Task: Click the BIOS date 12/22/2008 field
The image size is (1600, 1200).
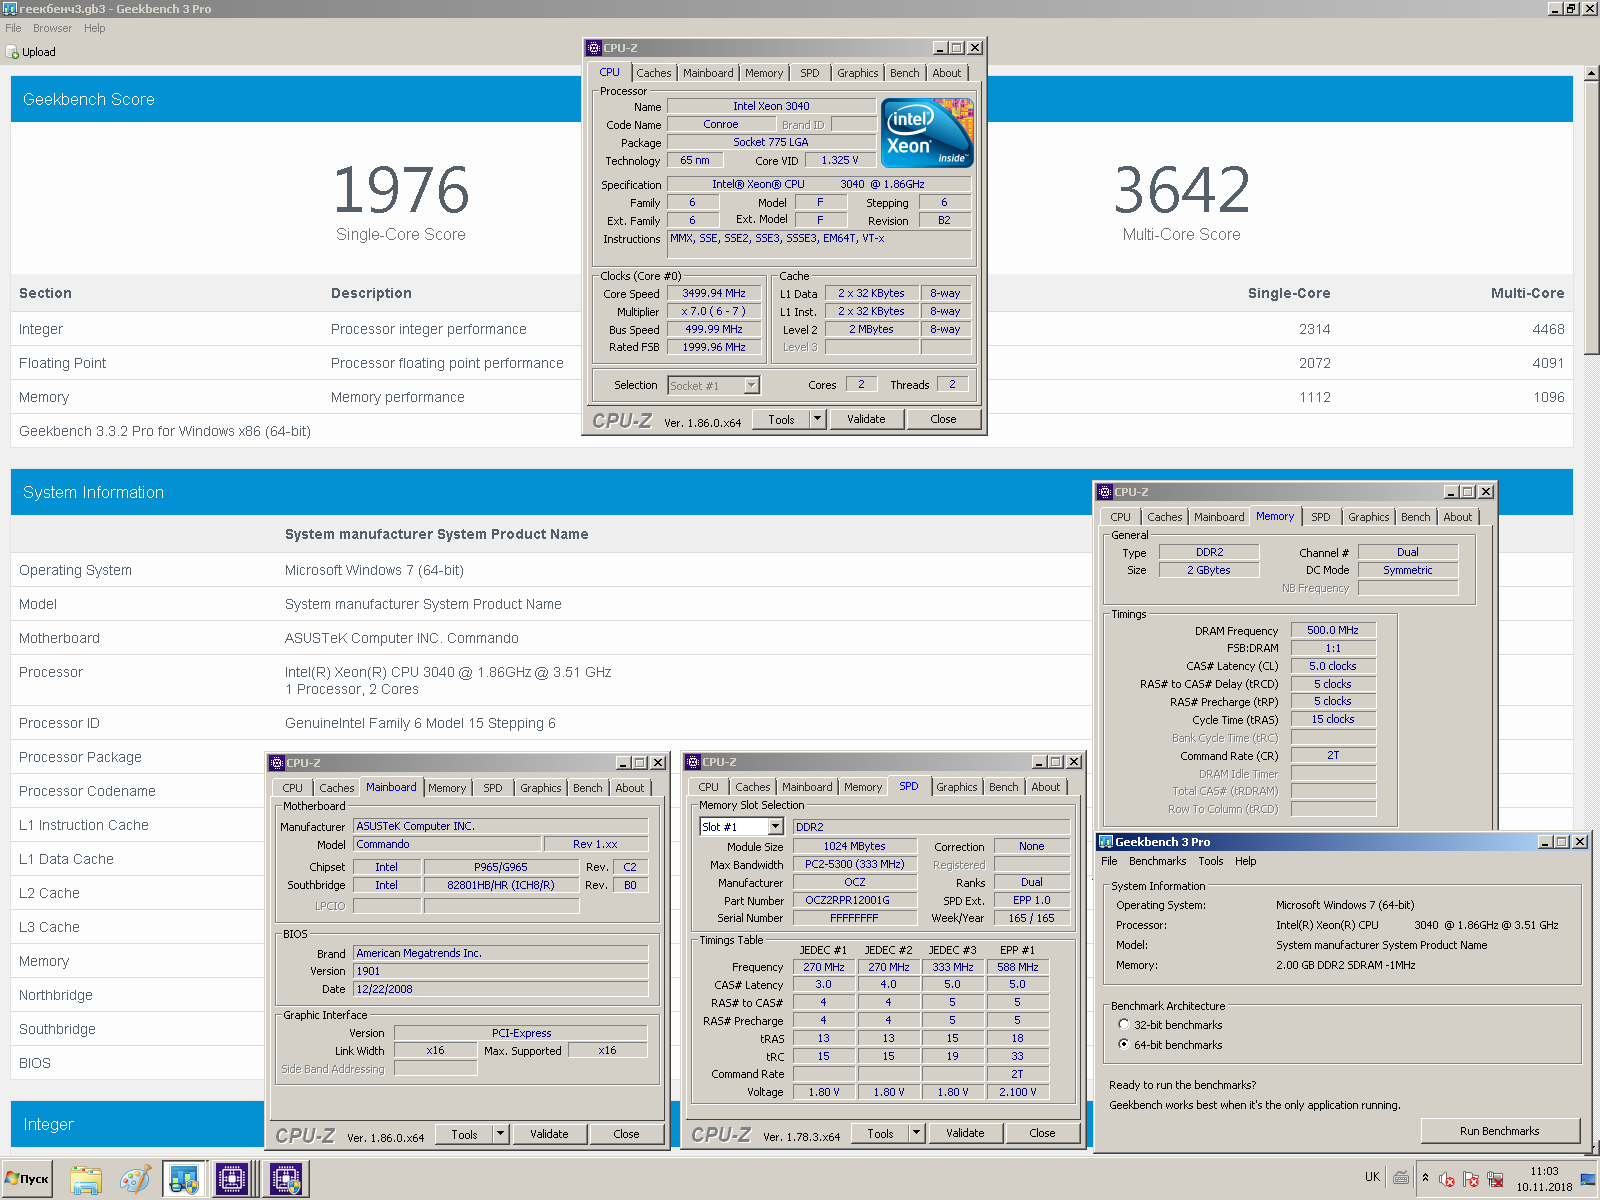Action: coord(500,989)
